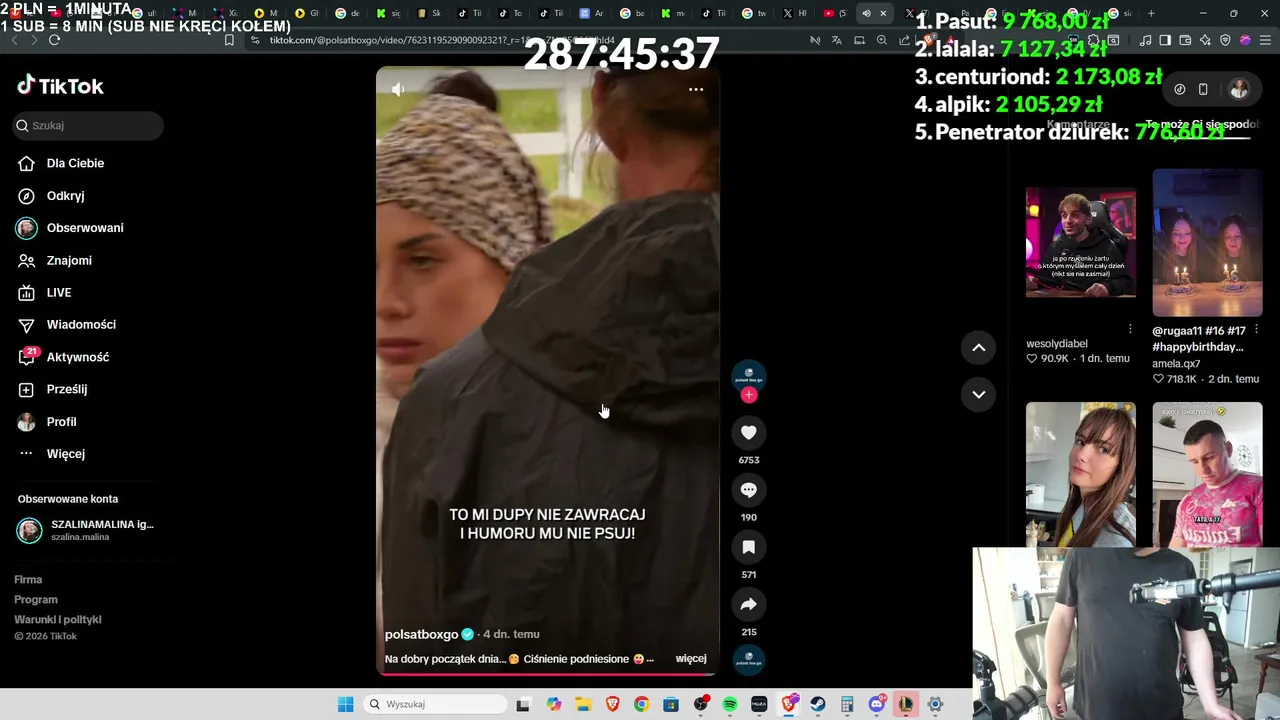Open Task View on the taskbar
The height and width of the screenshot is (720, 1280).
[522, 704]
